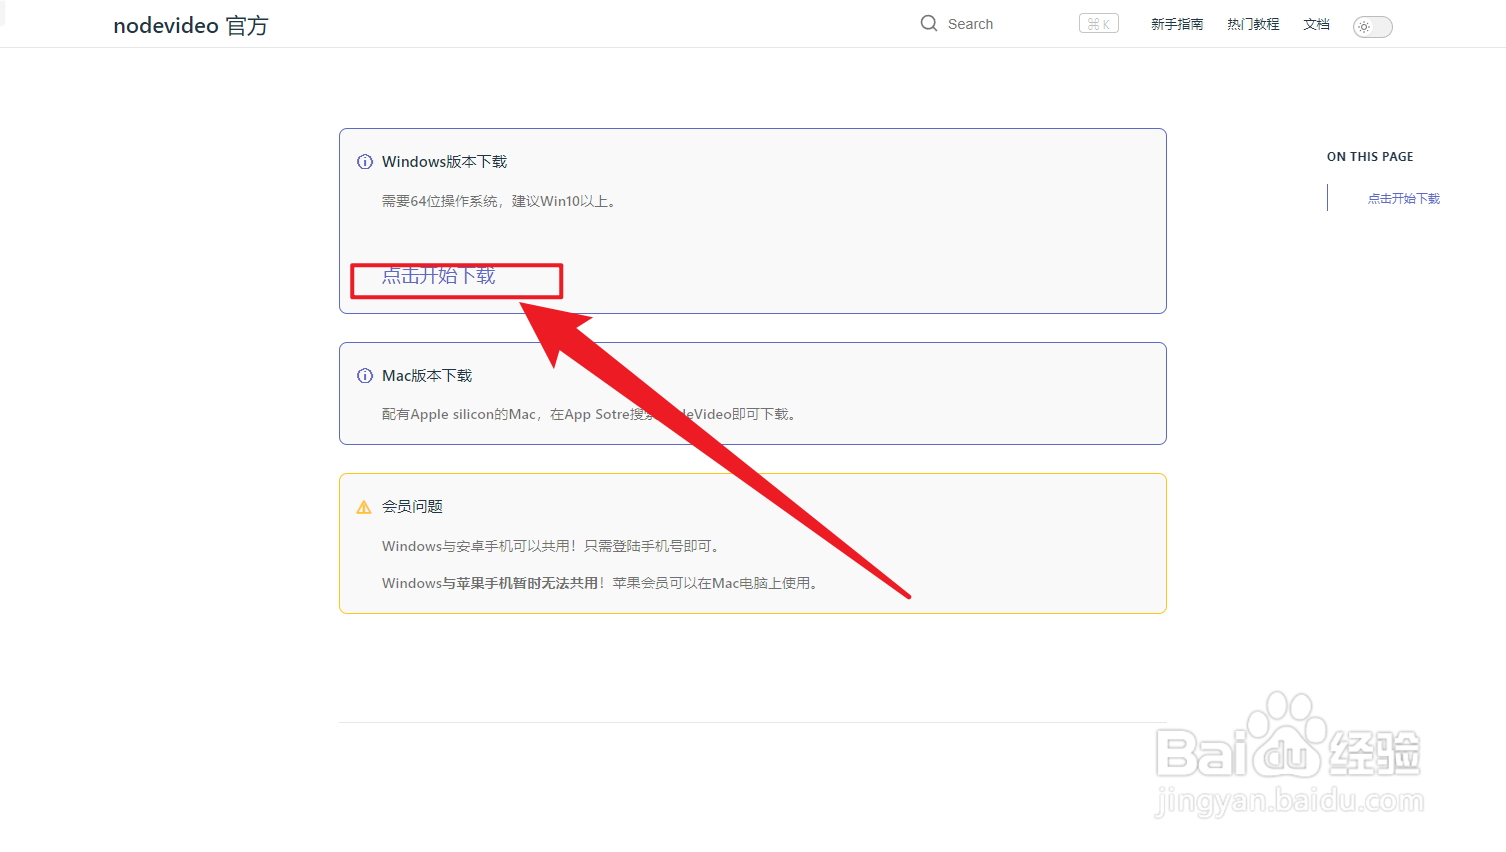
Task: Click the 点击开始下载 download link
Action: coord(439,276)
